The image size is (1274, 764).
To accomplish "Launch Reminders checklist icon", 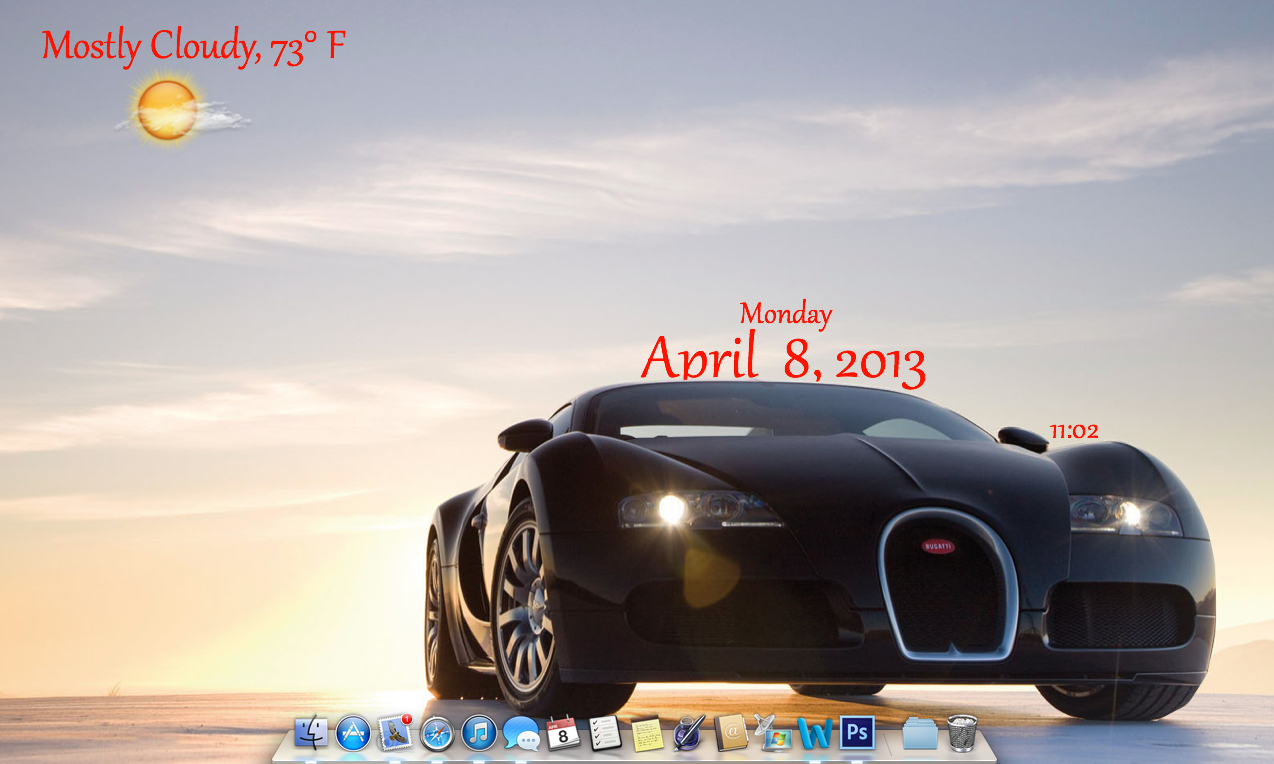I will [606, 733].
